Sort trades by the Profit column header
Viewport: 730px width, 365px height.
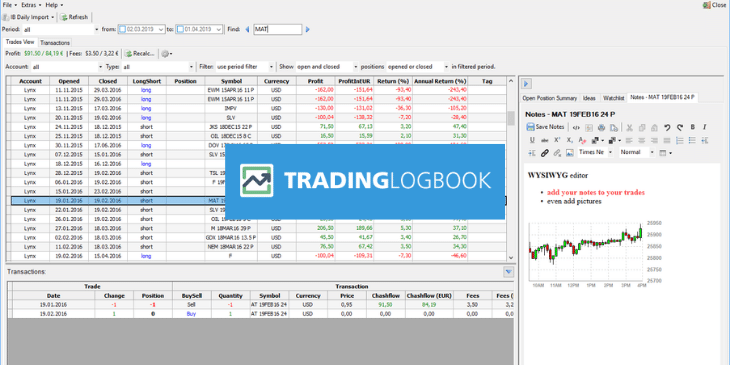click(315, 81)
